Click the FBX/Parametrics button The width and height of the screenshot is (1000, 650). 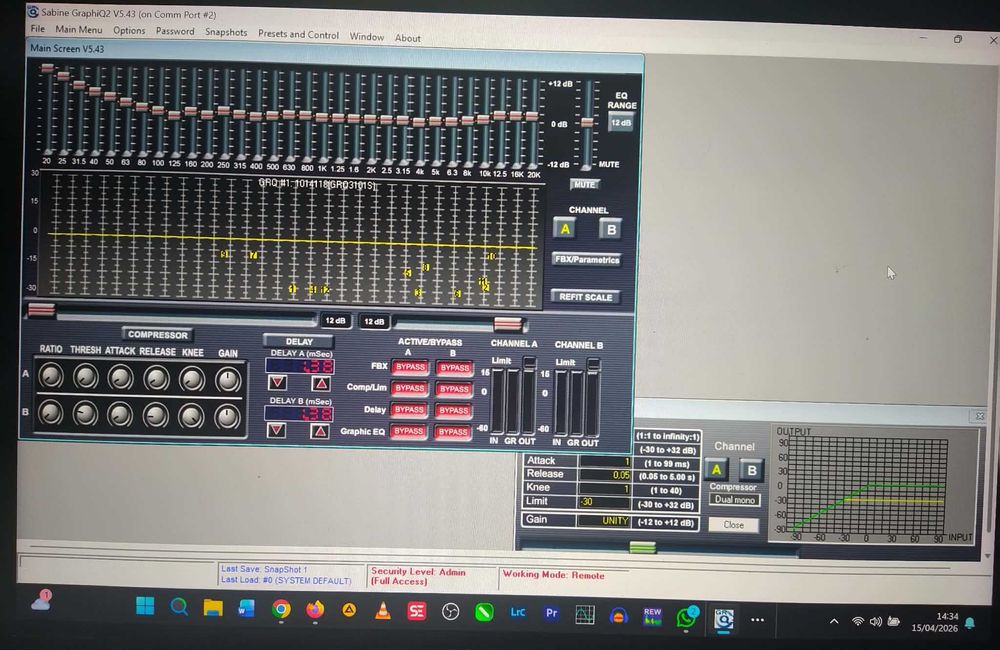pos(587,260)
